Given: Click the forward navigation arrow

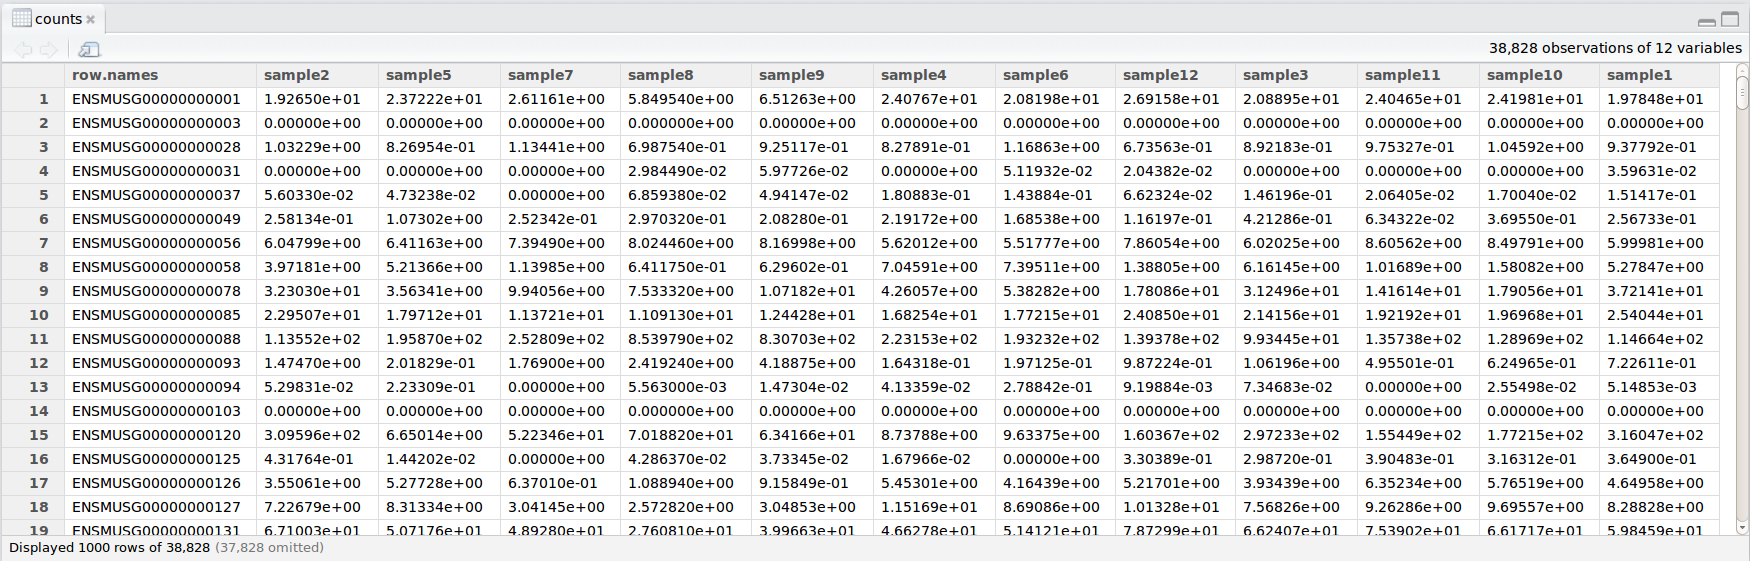Looking at the screenshot, I should [48, 49].
